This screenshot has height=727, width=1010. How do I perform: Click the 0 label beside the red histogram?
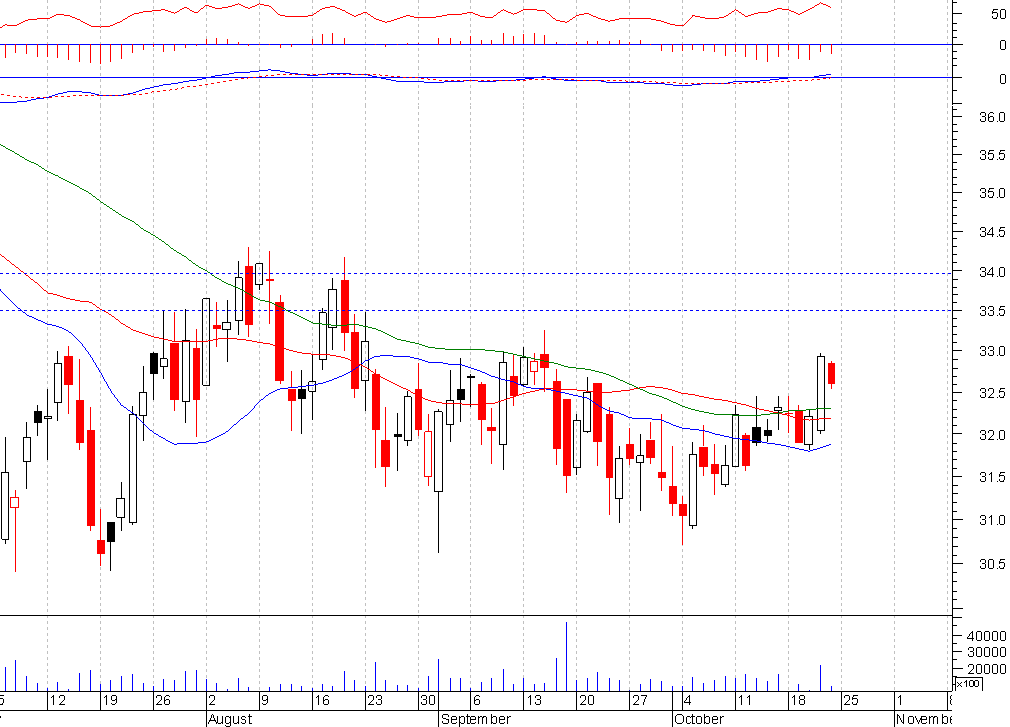[1002, 45]
